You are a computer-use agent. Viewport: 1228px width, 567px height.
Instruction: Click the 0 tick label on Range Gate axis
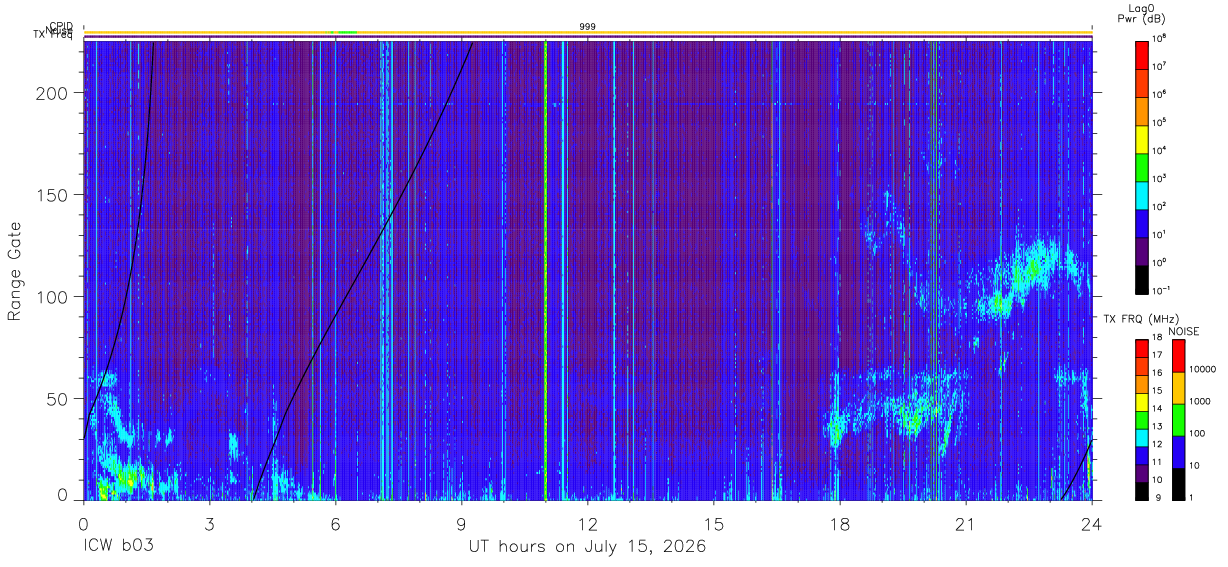(63, 496)
